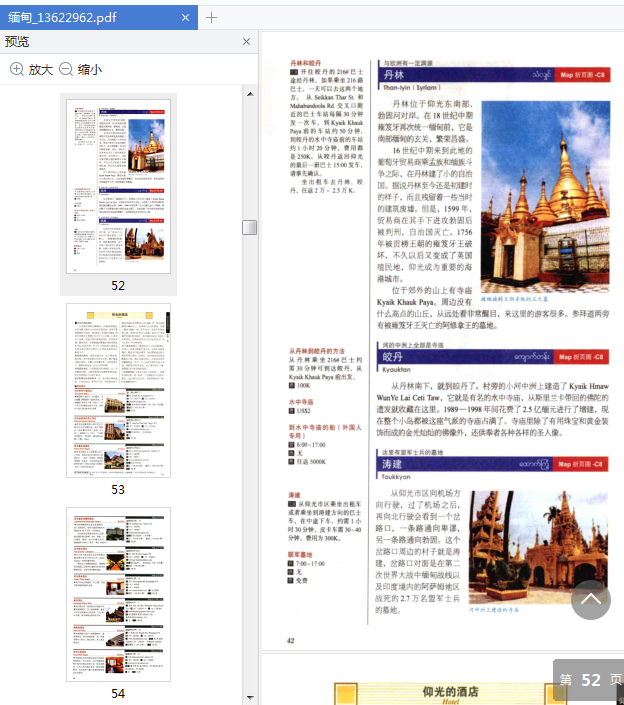Open a new tab with plus button
The image size is (624, 705).
211,18
